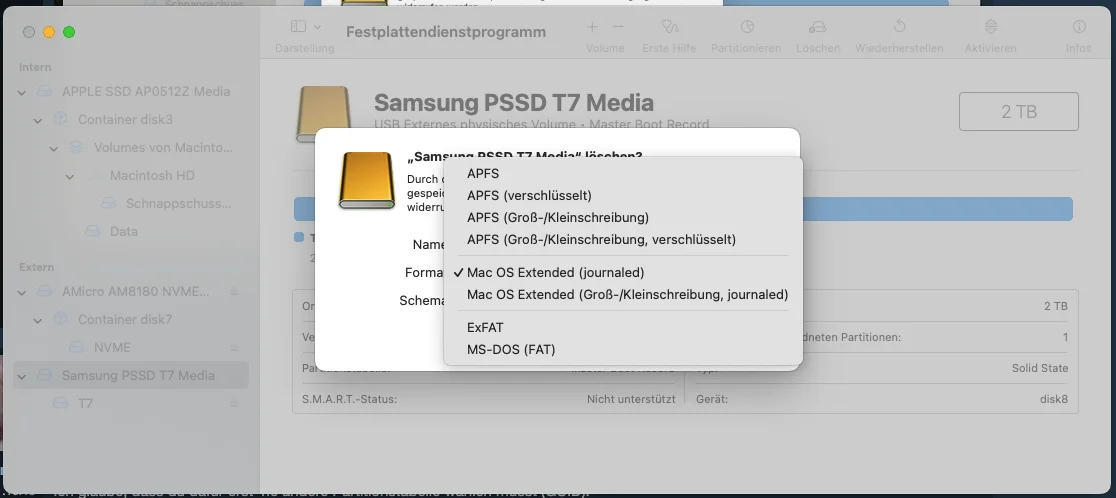This screenshot has height=498, width=1116.
Task: Click the Solid State type value
Action: [x=1040, y=369]
